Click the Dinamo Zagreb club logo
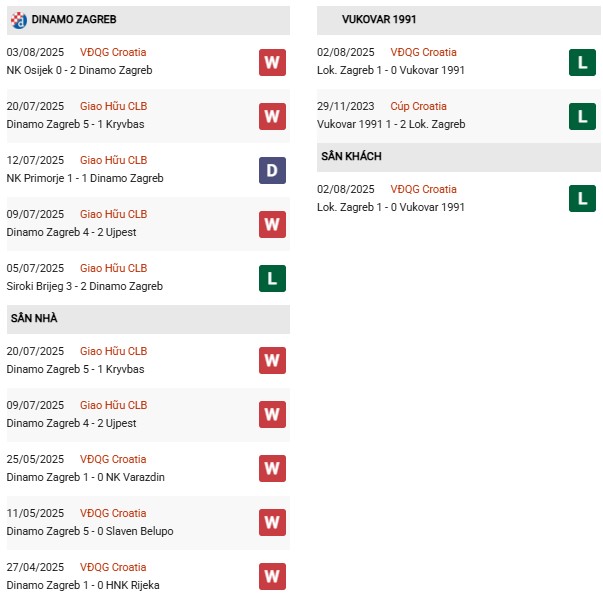Viewport: 603px width, 608px height. [x=17, y=19]
